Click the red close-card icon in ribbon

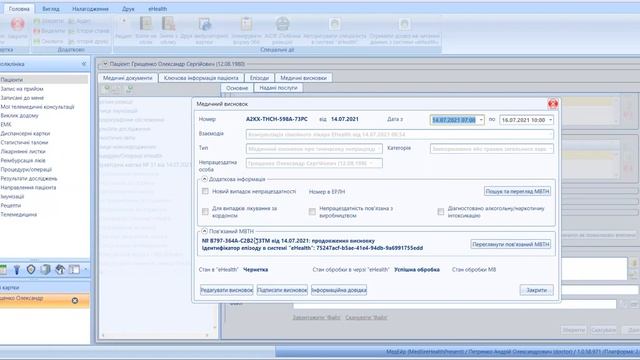17,24
